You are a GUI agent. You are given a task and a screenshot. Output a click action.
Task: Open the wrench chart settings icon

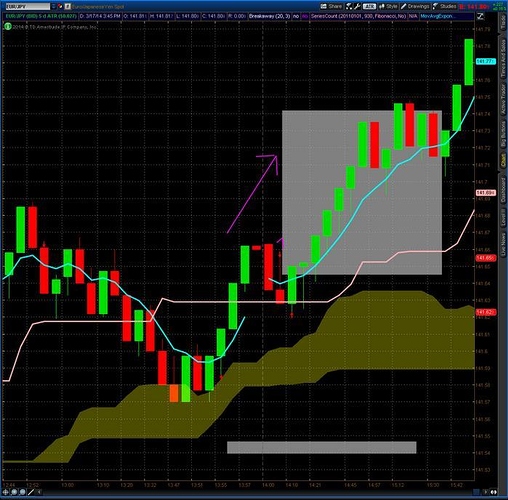(x=357, y=6)
